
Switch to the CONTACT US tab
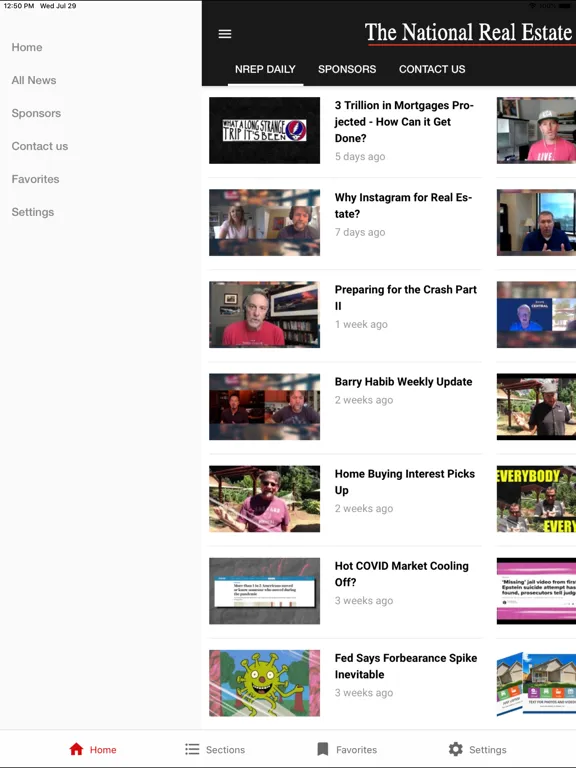coord(432,70)
